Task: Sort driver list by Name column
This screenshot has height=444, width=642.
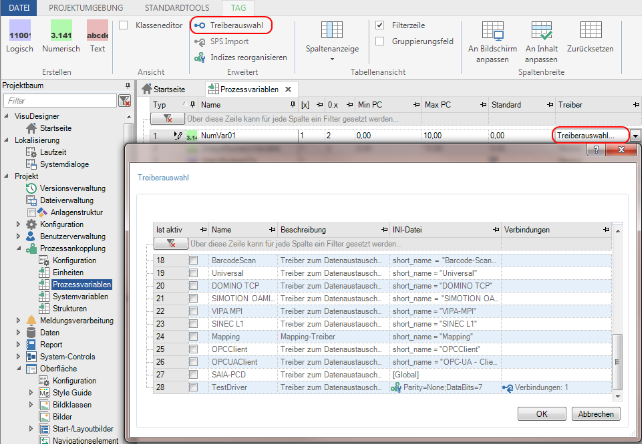Action: click(221, 230)
